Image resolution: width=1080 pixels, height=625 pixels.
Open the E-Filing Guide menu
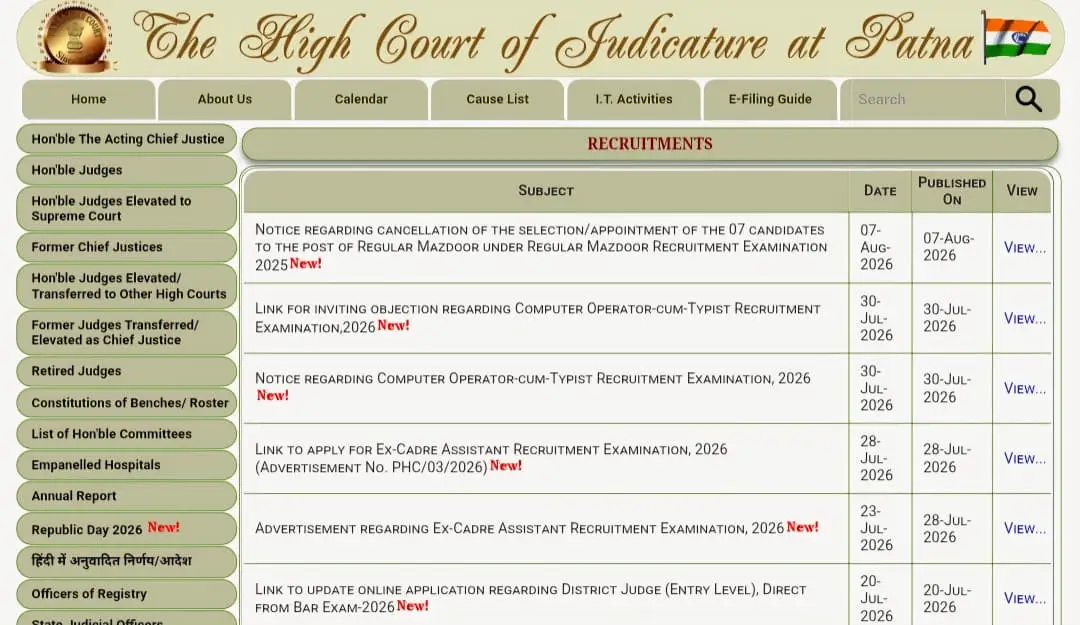(770, 99)
